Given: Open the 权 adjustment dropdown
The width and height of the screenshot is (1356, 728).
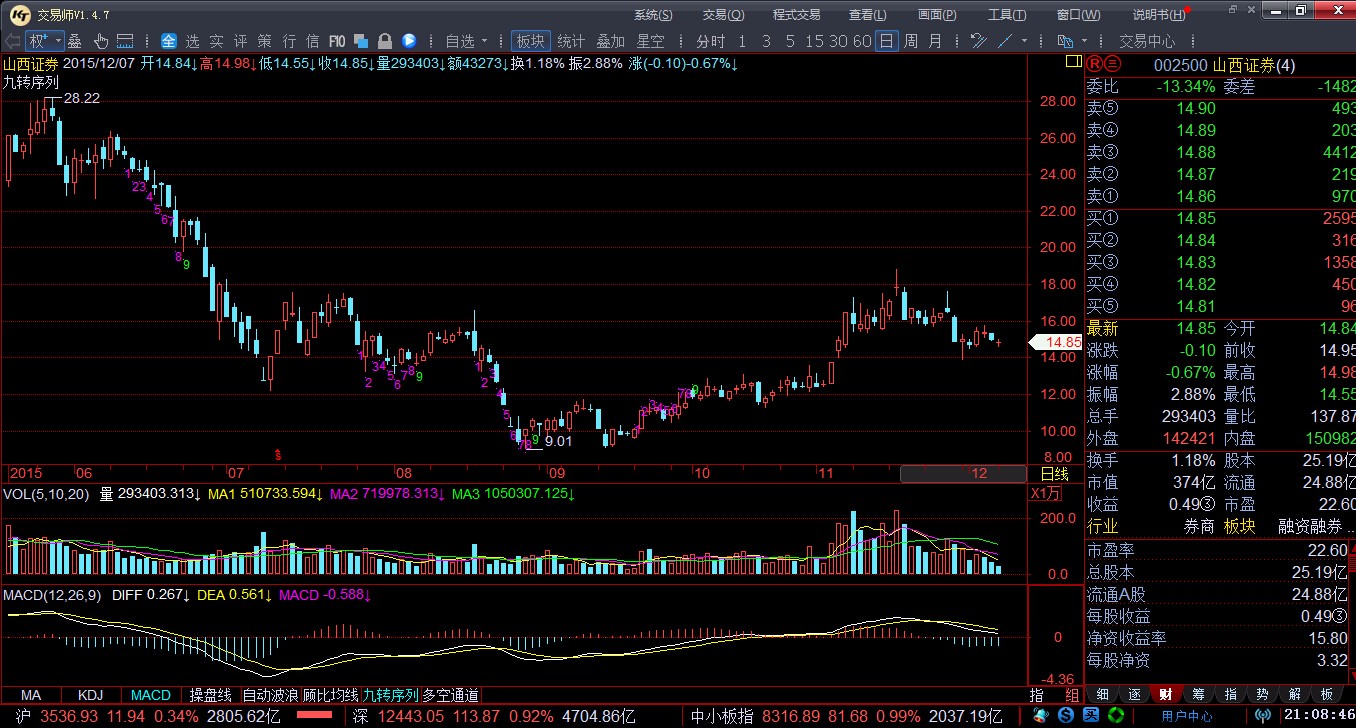Looking at the screenshot, I should (44, 41).
